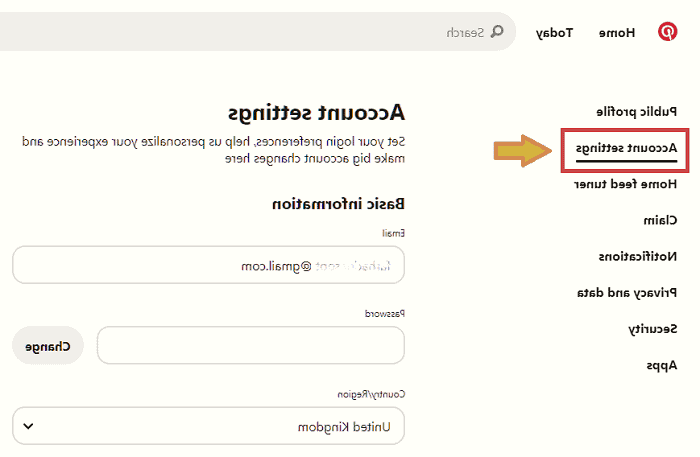Open the Today tab
The width and height of the screenshot is (700, 457).
coord(555,32)
